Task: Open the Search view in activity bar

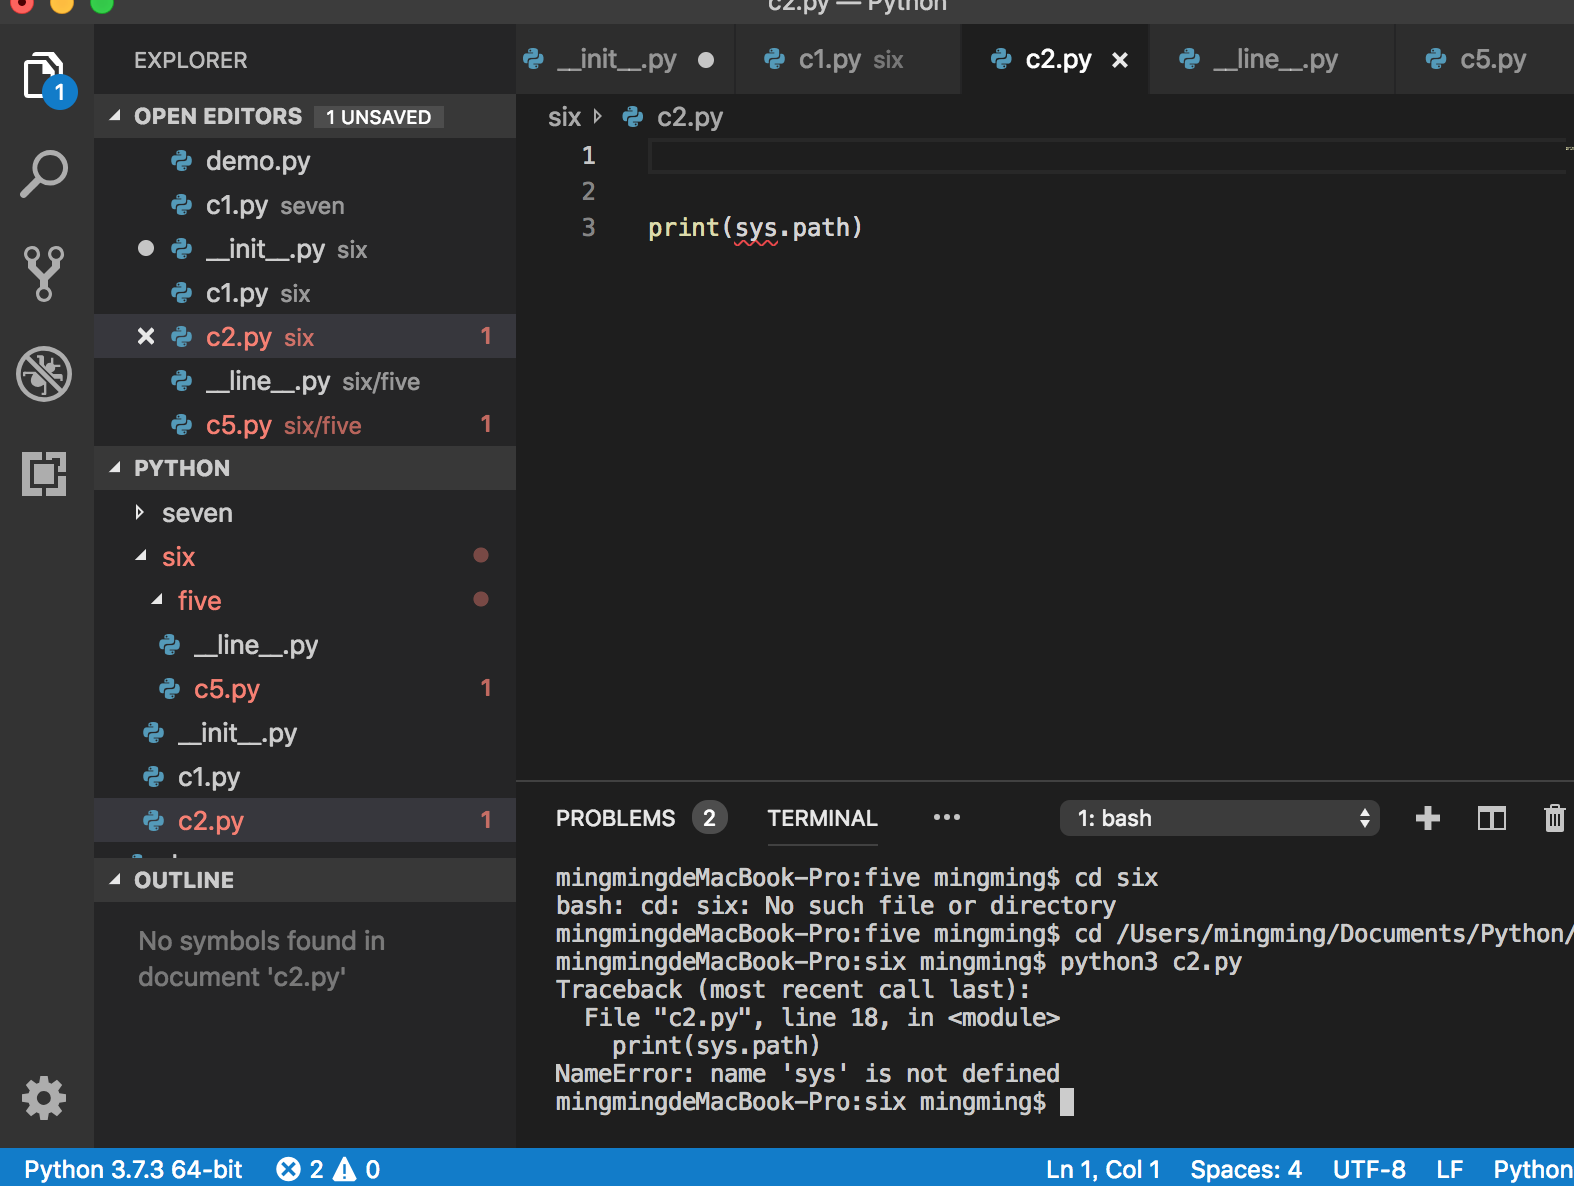Action: pyautogui.click(x=44, y=174)
